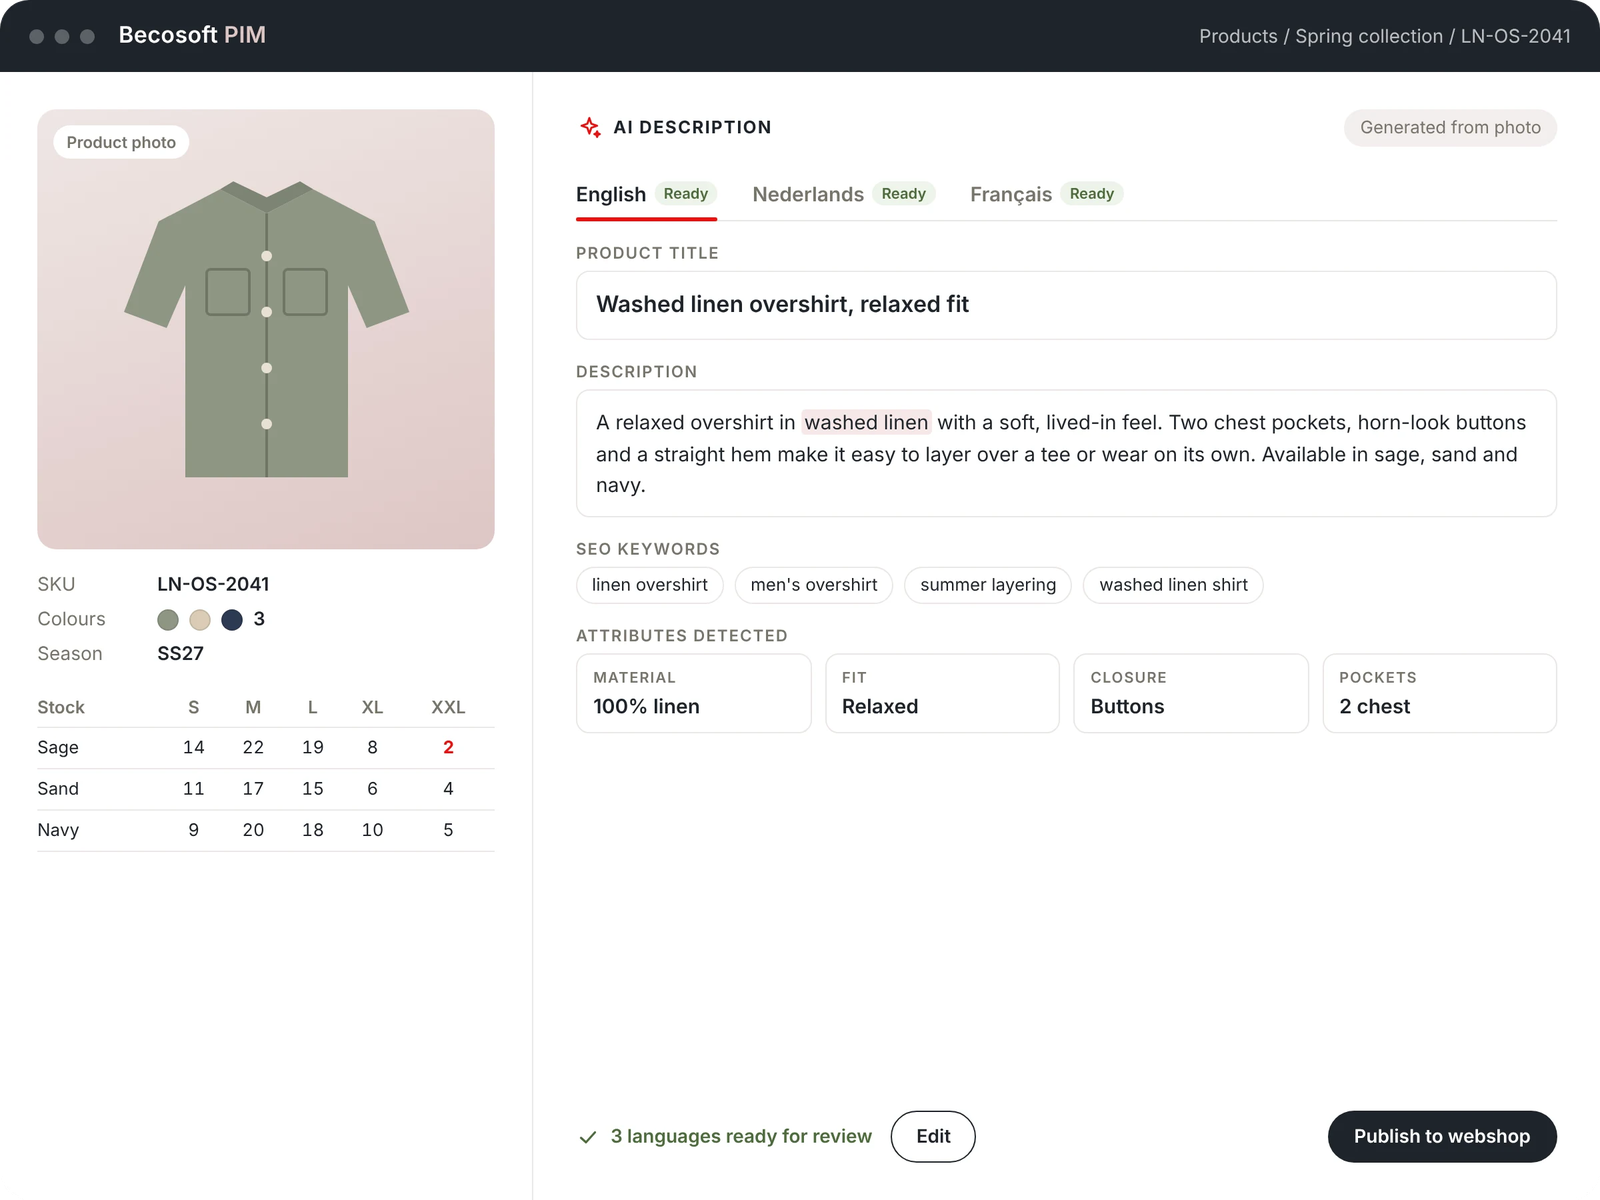Click the Navy XL stock value 10

click(372, 830)
